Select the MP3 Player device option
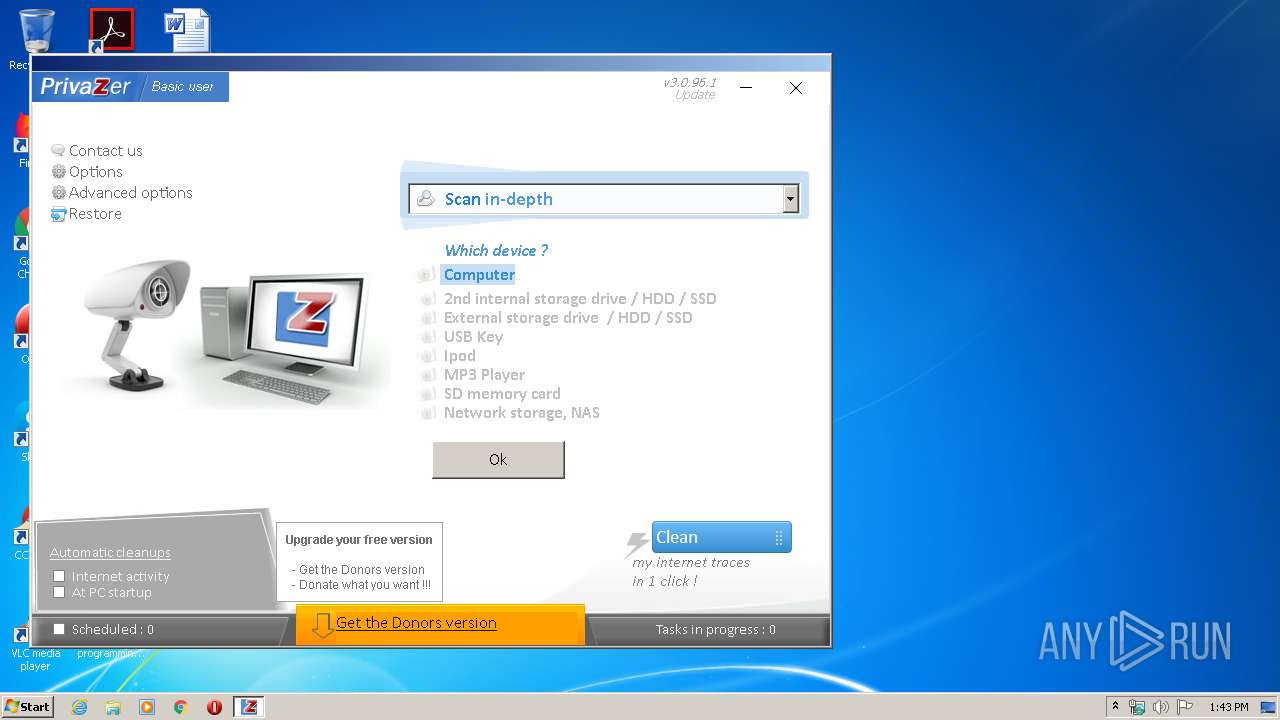 point(484,375)
